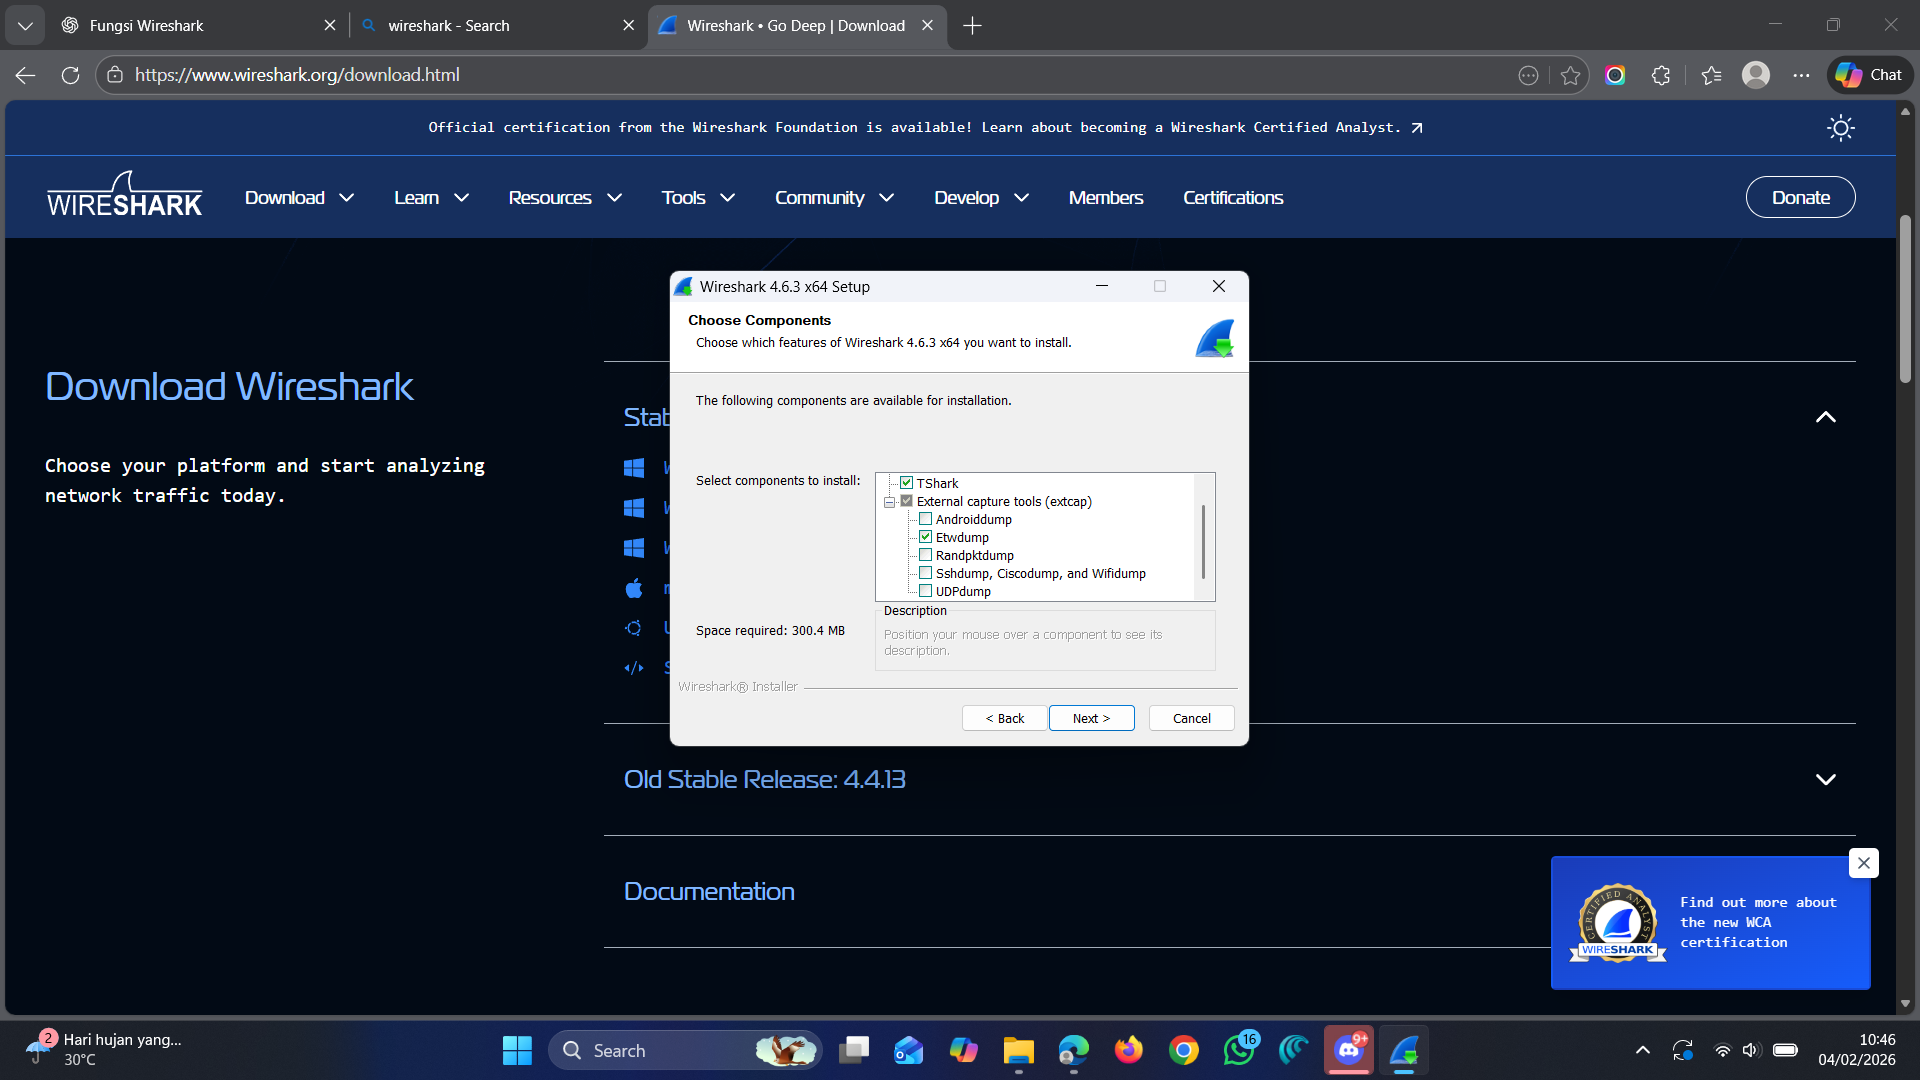
Task: Click Next in the setup wizard
Action: coord(1091,718)
